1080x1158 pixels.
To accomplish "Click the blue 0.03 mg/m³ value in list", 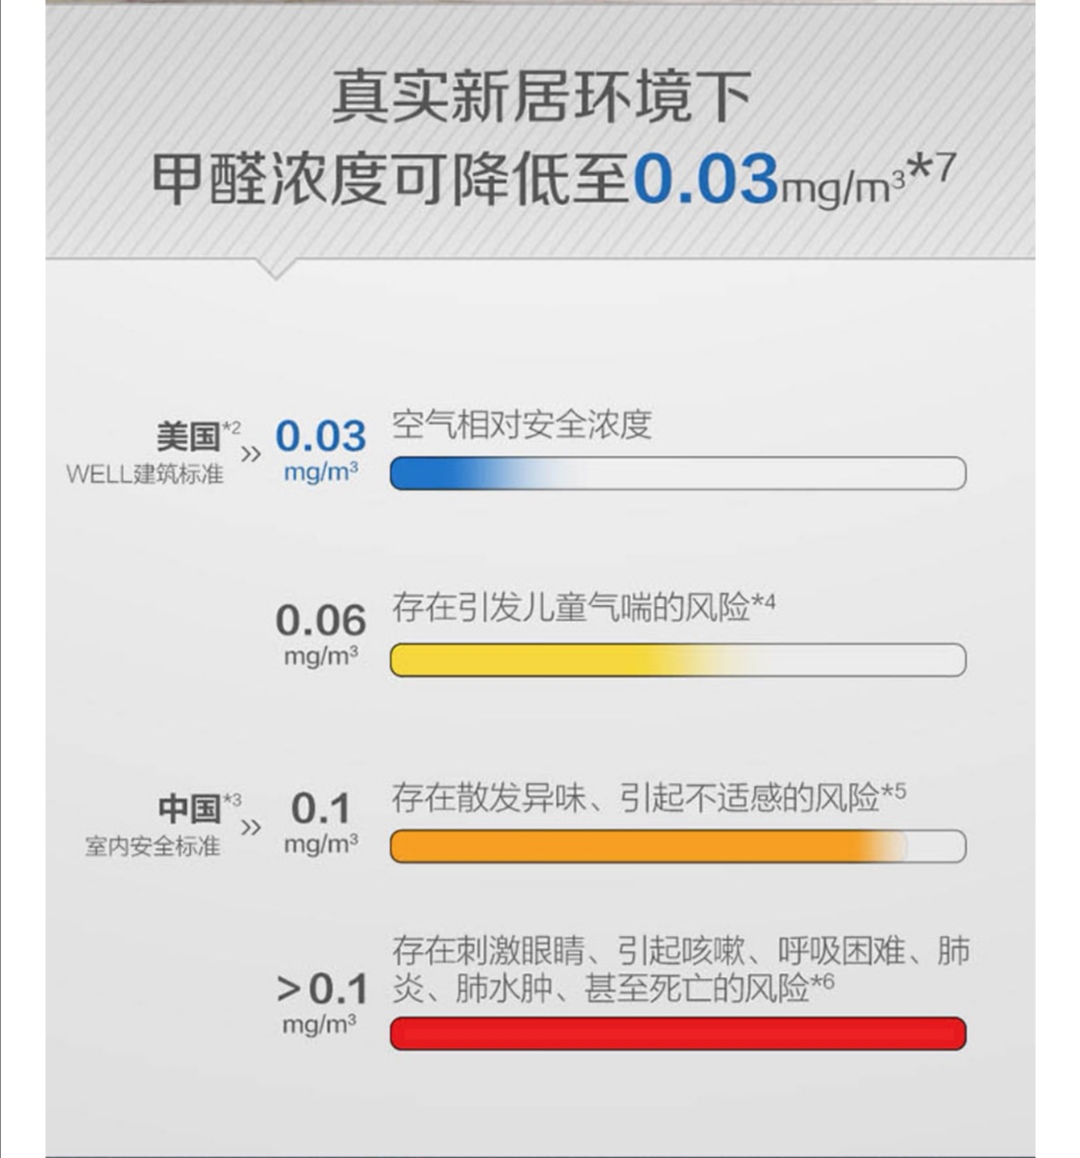I will 321,449.
